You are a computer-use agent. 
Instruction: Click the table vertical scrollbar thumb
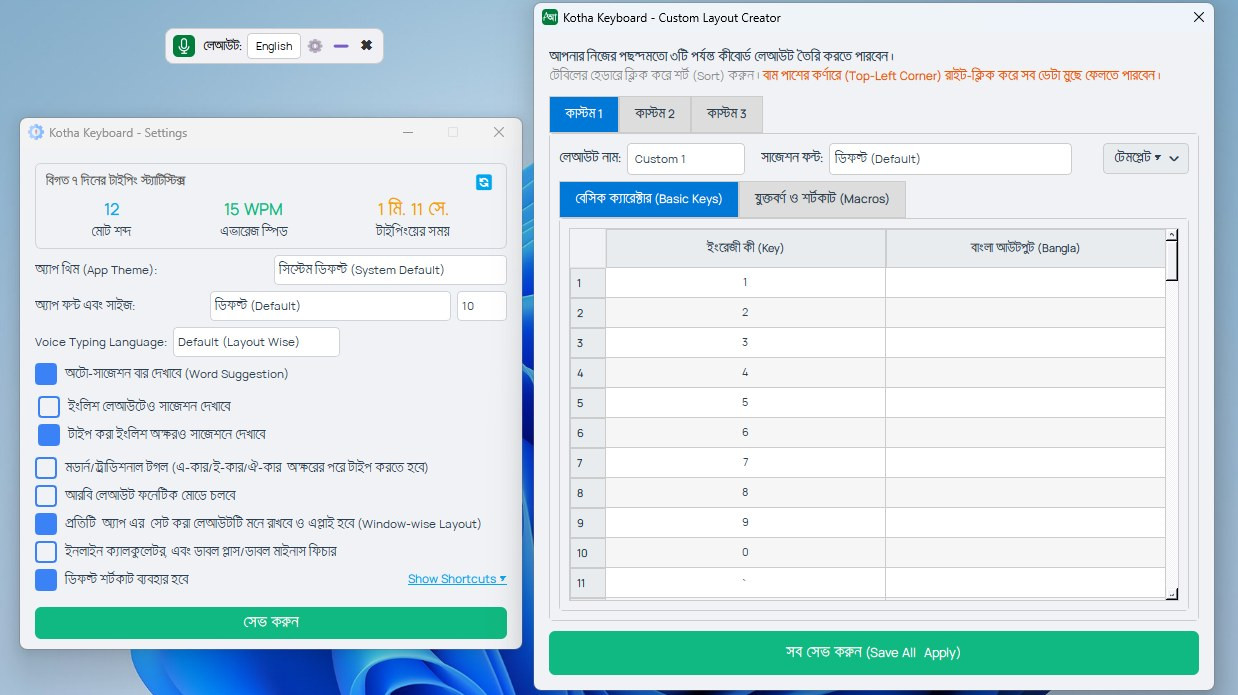click(x=1172, y=262)
